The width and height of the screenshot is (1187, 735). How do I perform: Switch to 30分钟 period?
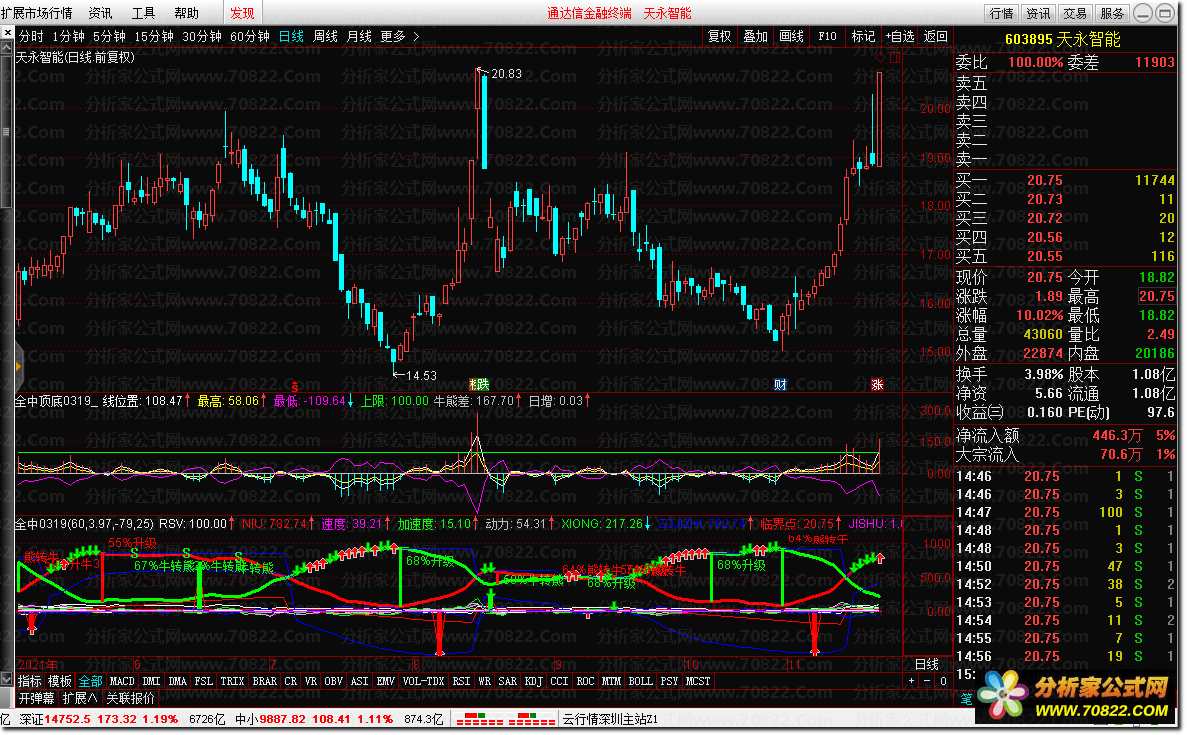(201, 36)
